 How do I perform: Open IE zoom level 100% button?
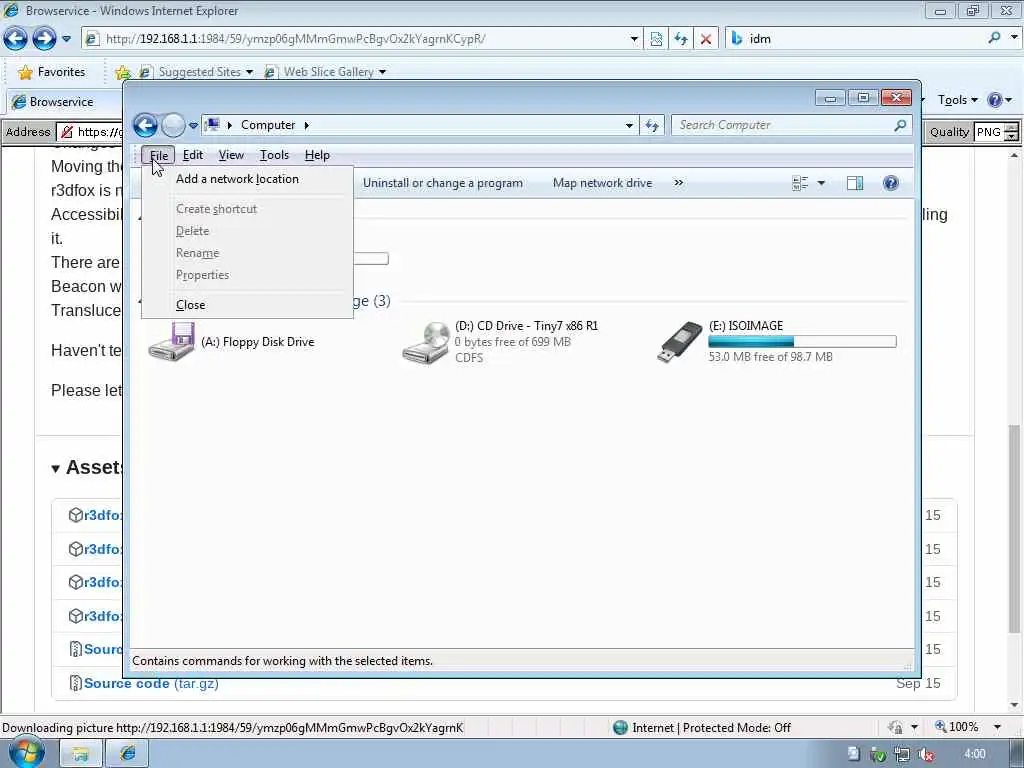pyautogui.click(x=957, y=727)
